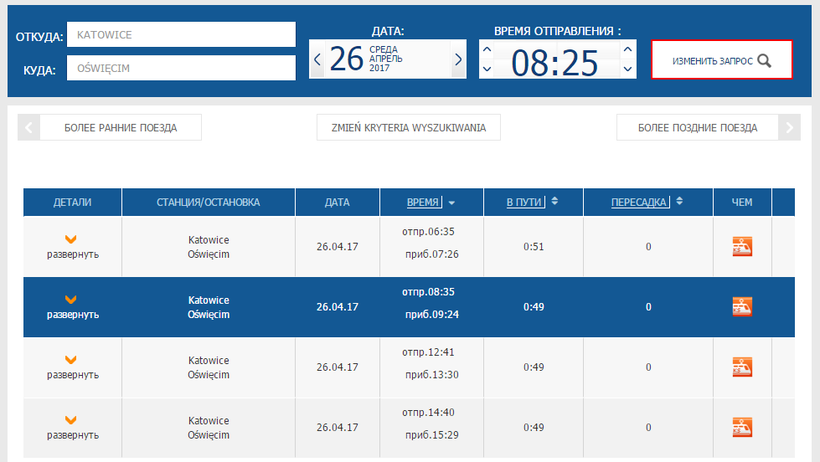Click train icon for the 12:41 departure
The height and width of the screenshot is (462, 820).
point(742,367)
